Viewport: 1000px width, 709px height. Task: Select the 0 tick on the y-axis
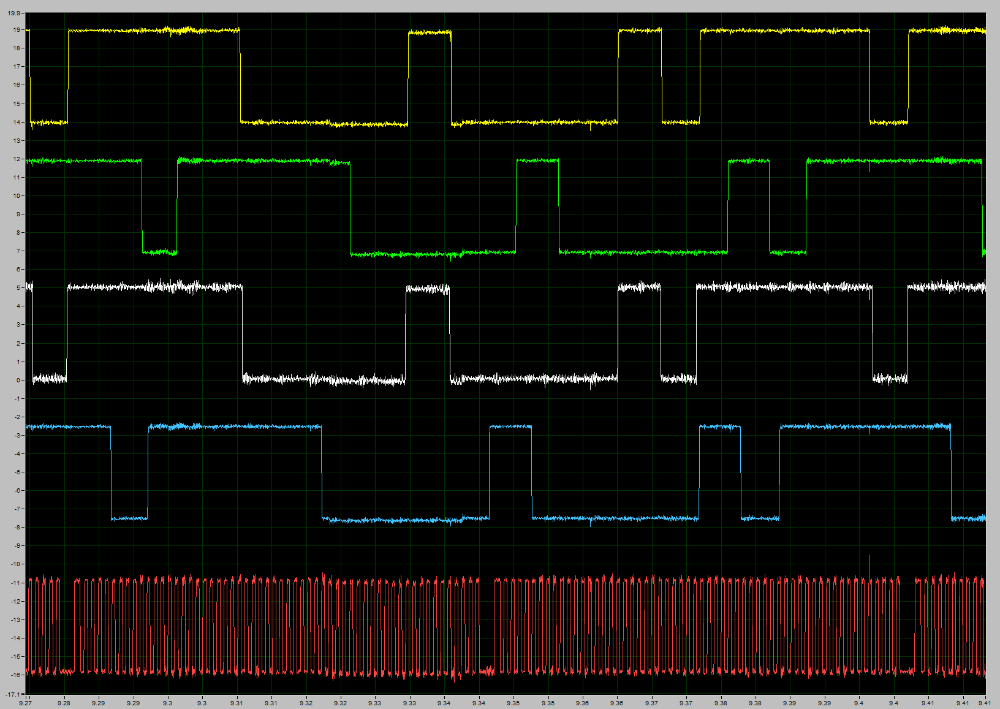click(19, 380)
